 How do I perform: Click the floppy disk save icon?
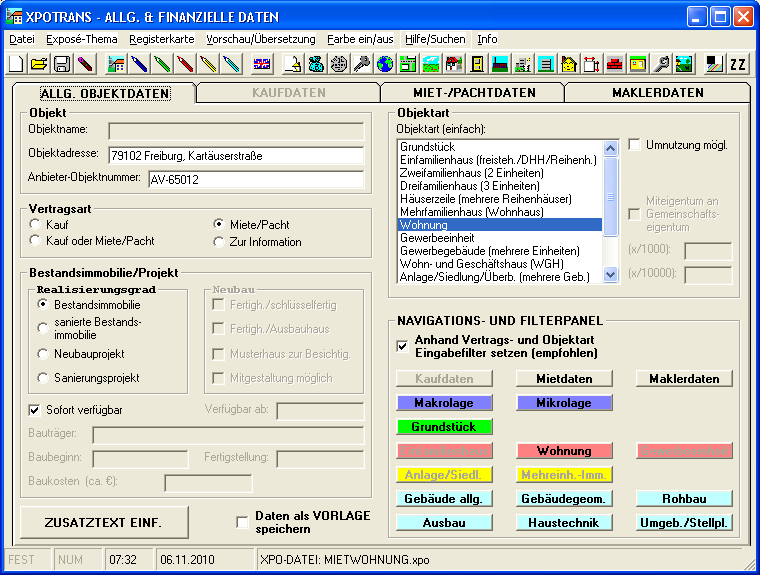61,65
